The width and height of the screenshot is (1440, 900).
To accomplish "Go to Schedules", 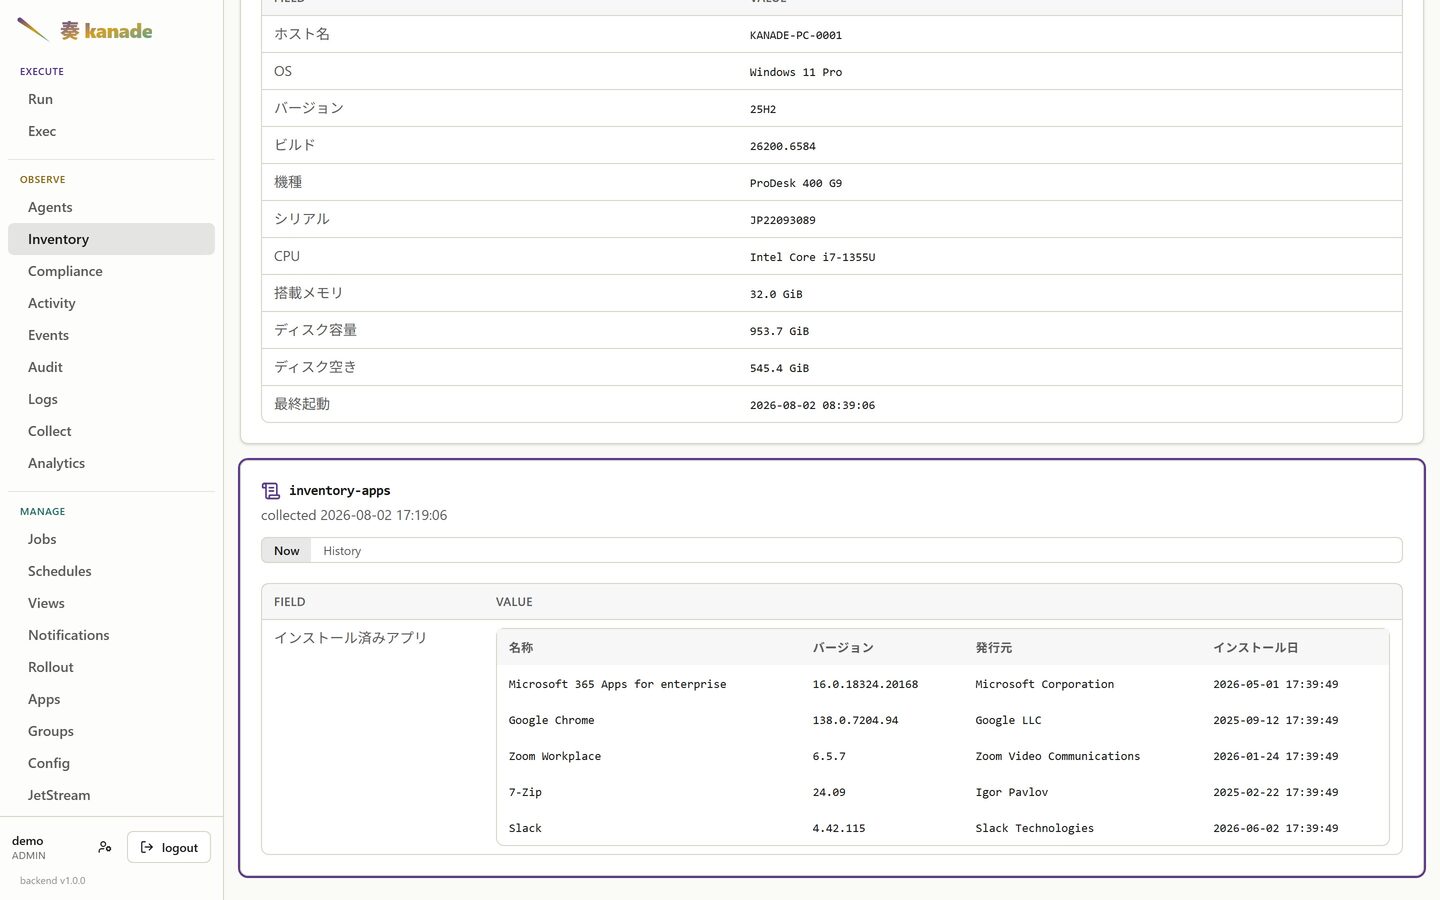I will tap(111, 571).
